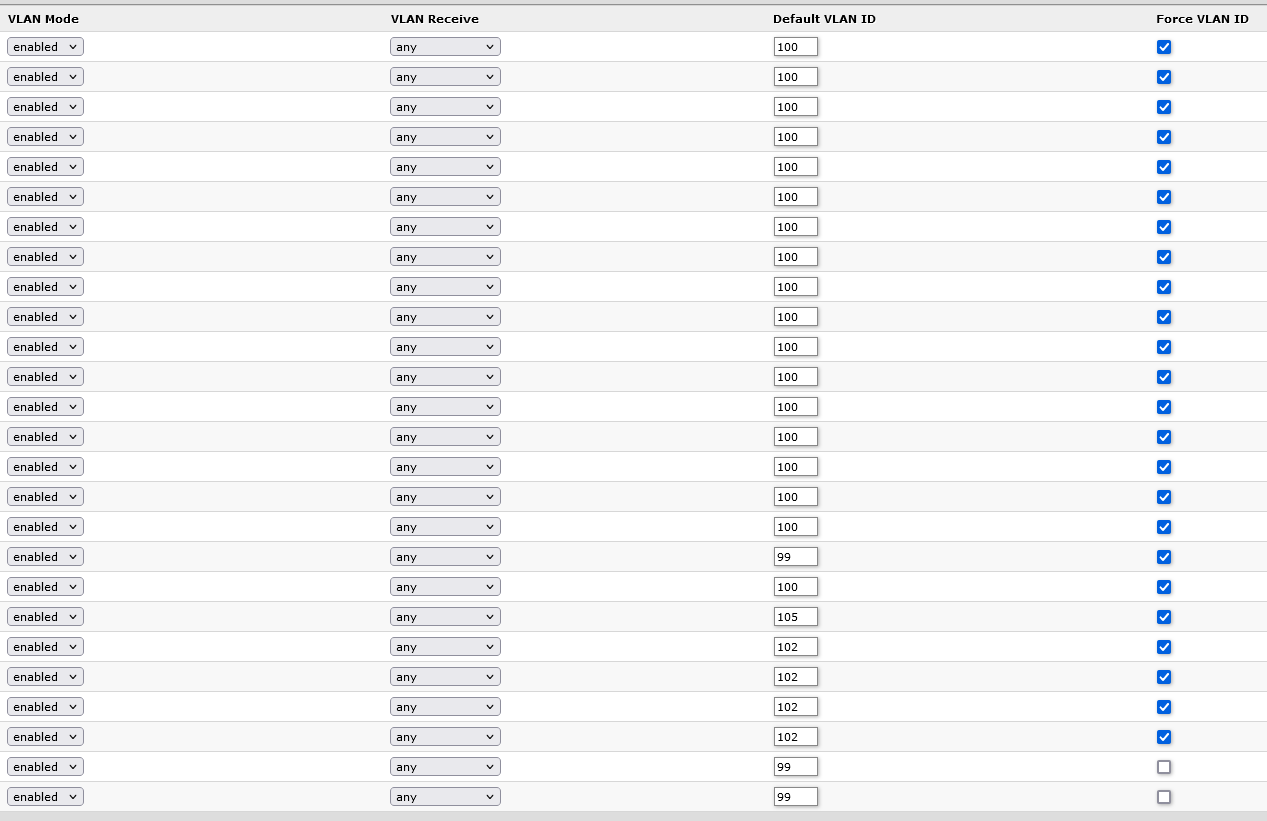Image resolution: width=1267 pixels, height=821 pixels.
Task: Click the last Default VLAN ID field showing 102
Action: pyautogui.click(x=796, y=737)
